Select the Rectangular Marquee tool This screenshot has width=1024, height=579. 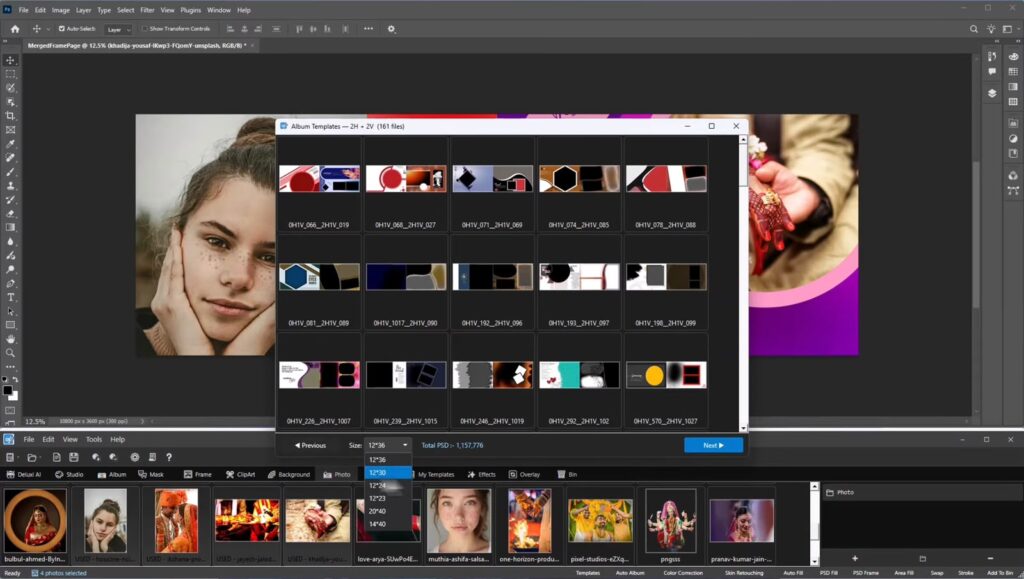pyautogui.click(x=10, y=74)
